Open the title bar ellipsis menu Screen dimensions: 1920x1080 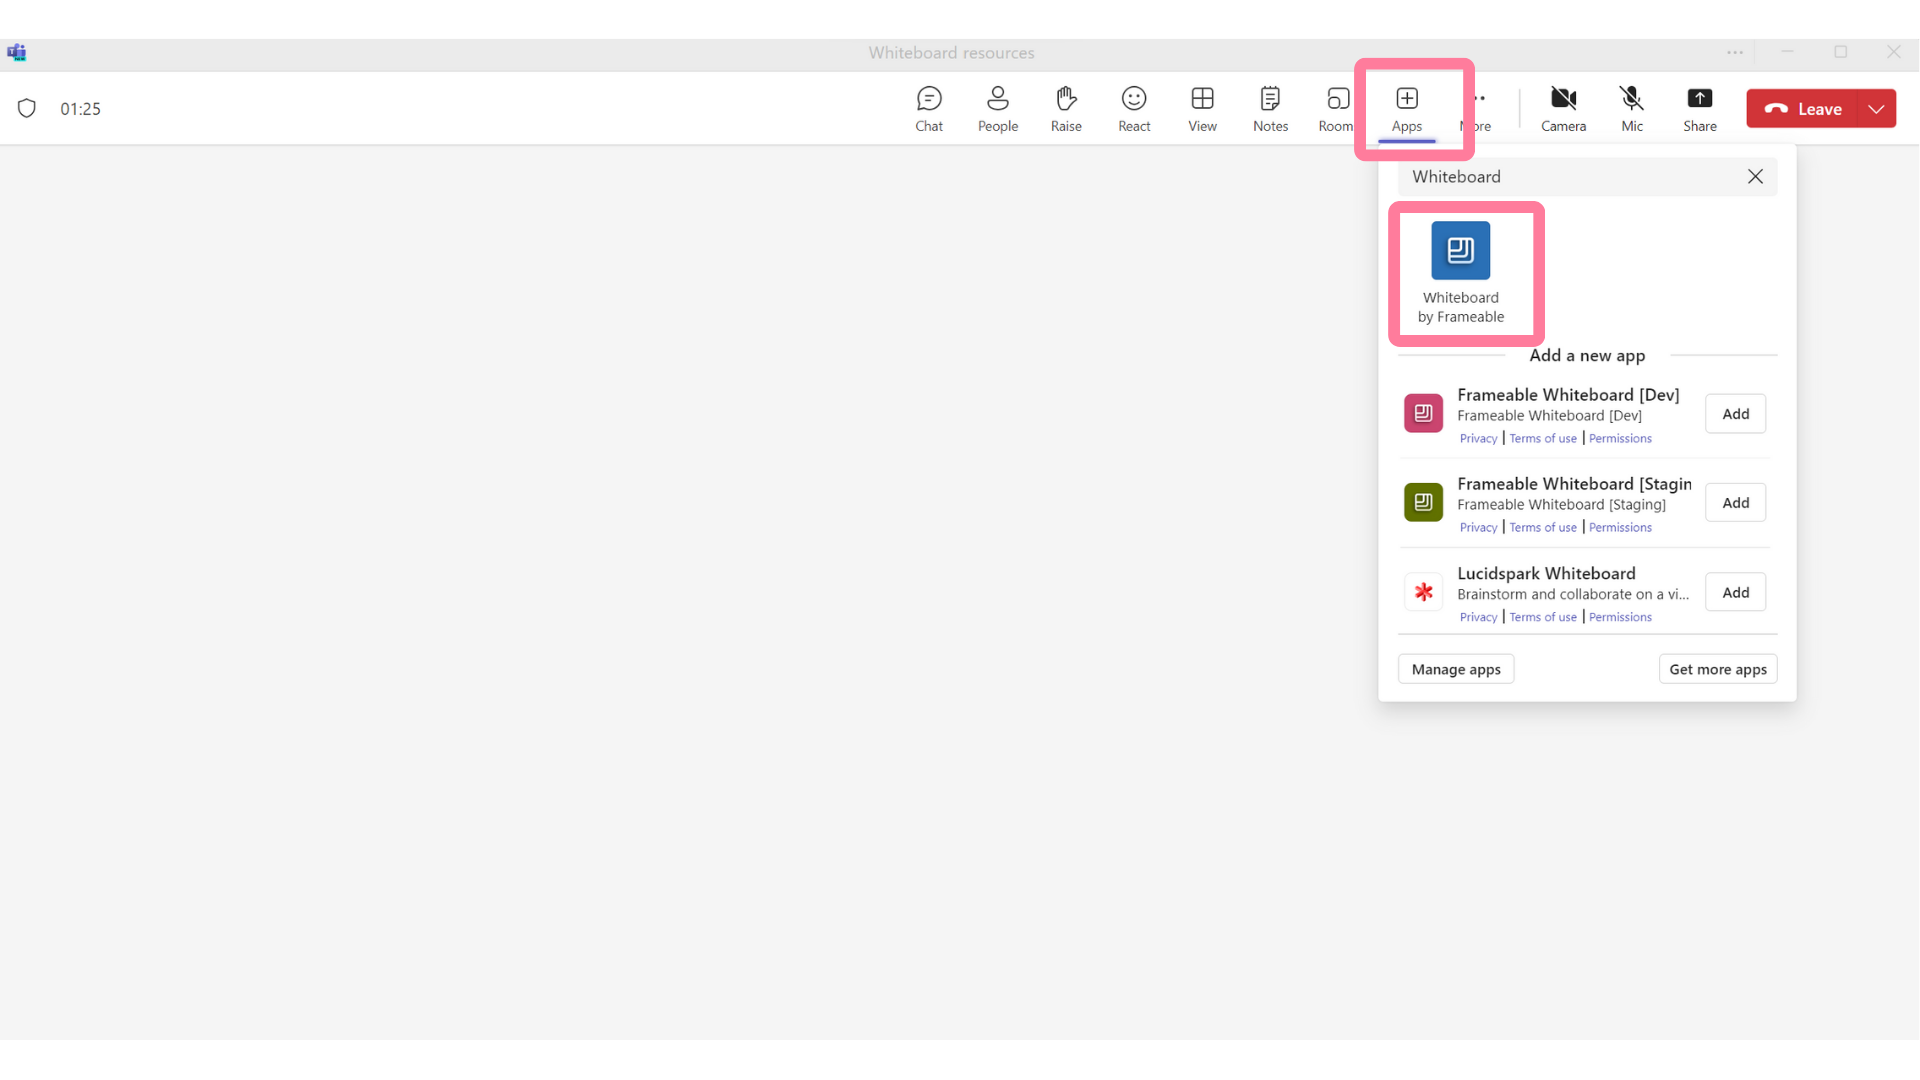(x=1735, y=52)
